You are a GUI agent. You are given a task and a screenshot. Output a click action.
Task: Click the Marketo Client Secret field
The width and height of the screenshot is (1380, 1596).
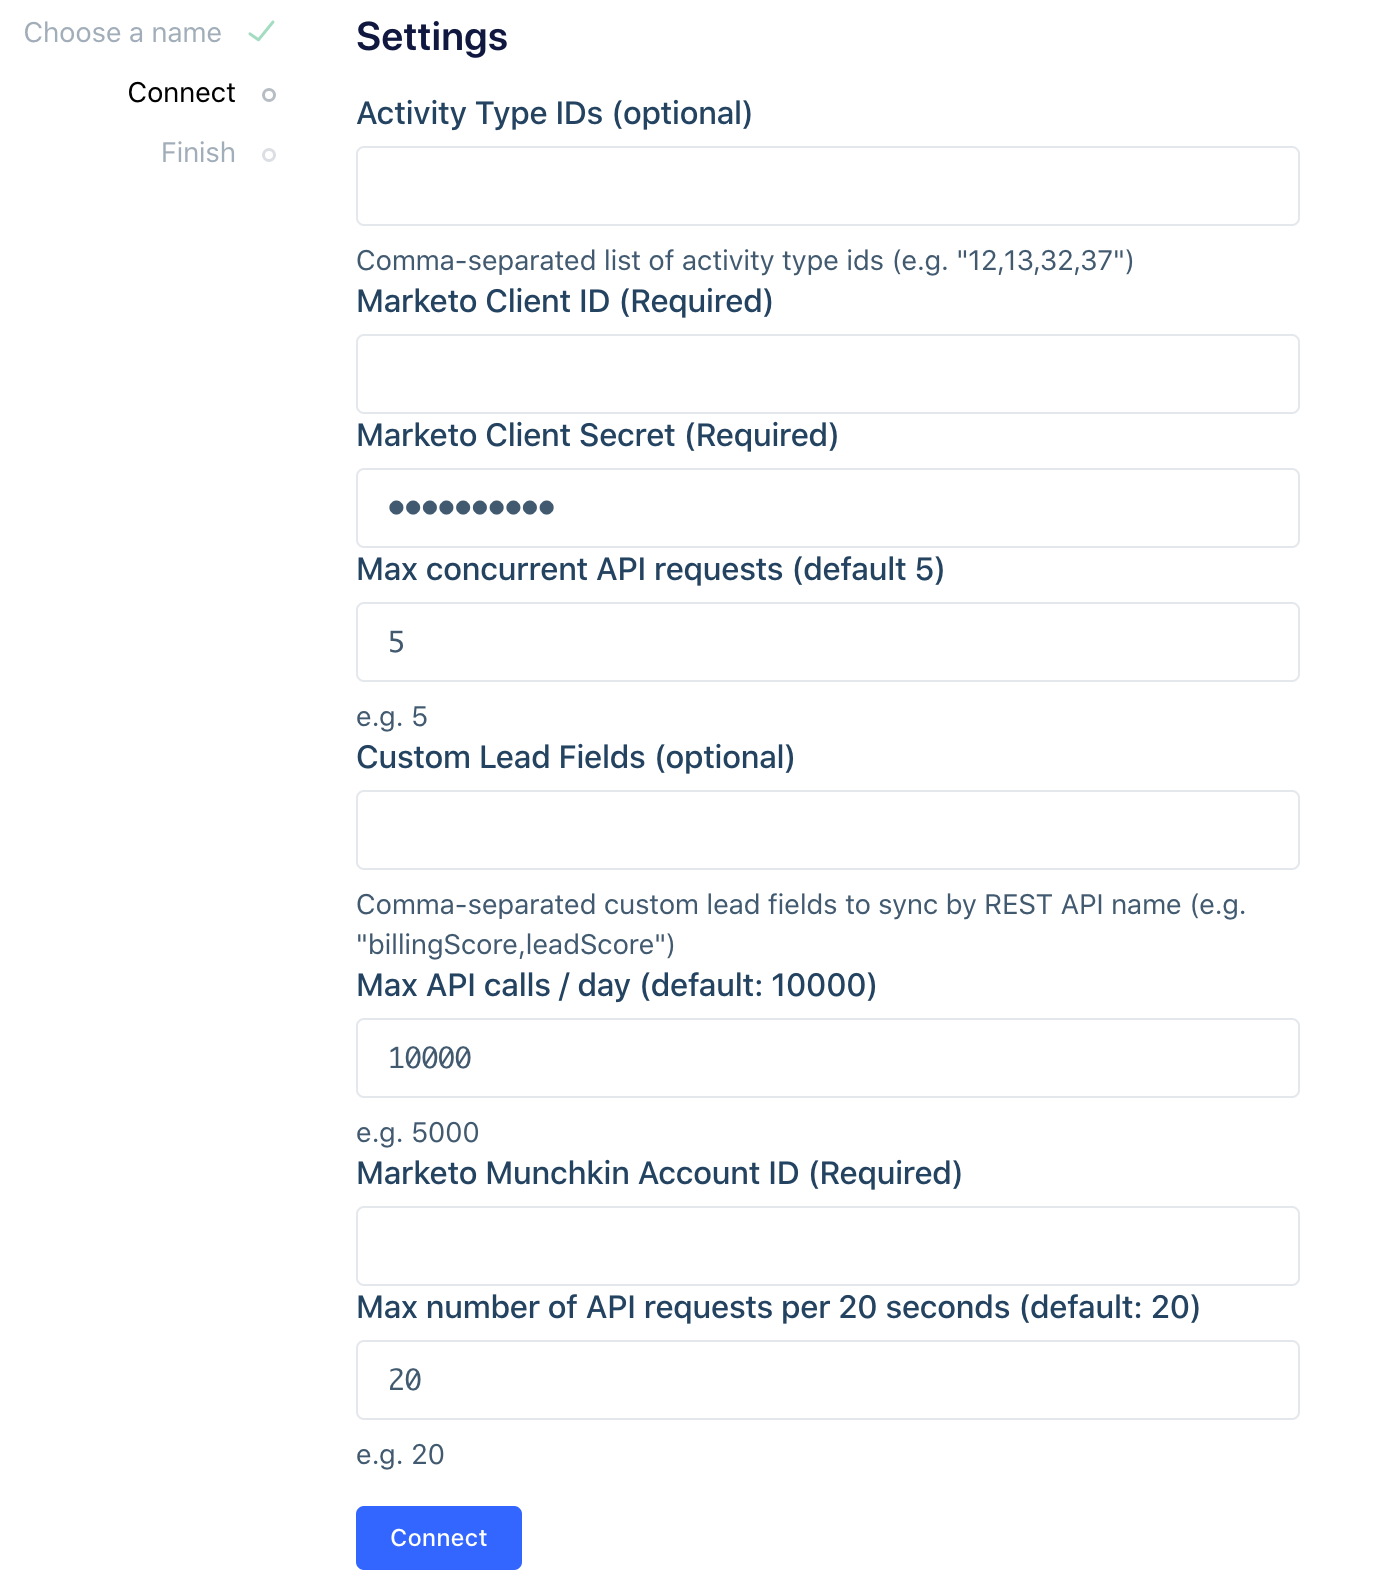827,507
